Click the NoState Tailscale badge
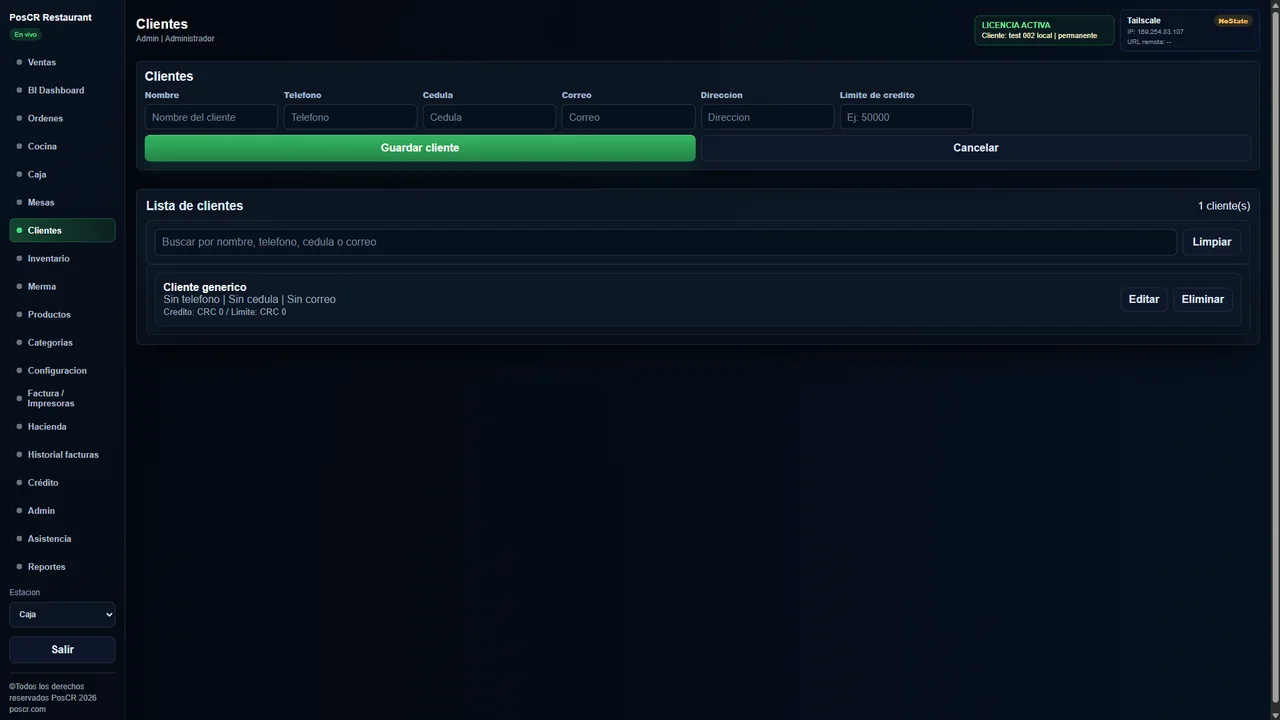This screenshot has height=720, width=1280. click(x=1233, y=21)
